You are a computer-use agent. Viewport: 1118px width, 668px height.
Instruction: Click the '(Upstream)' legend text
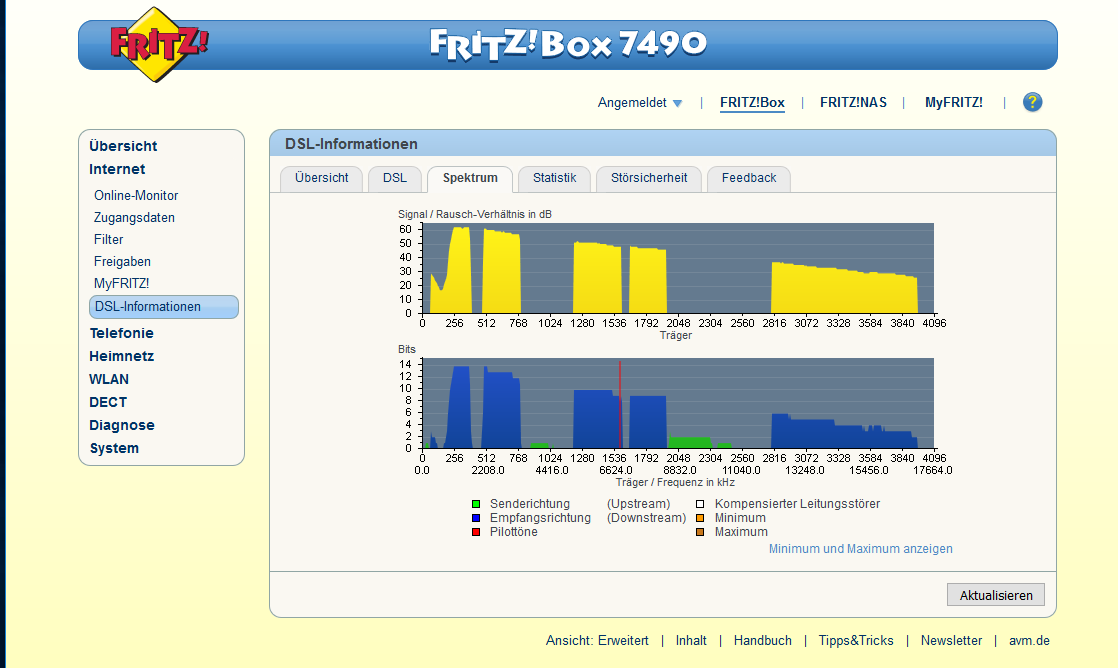point(639,504)
